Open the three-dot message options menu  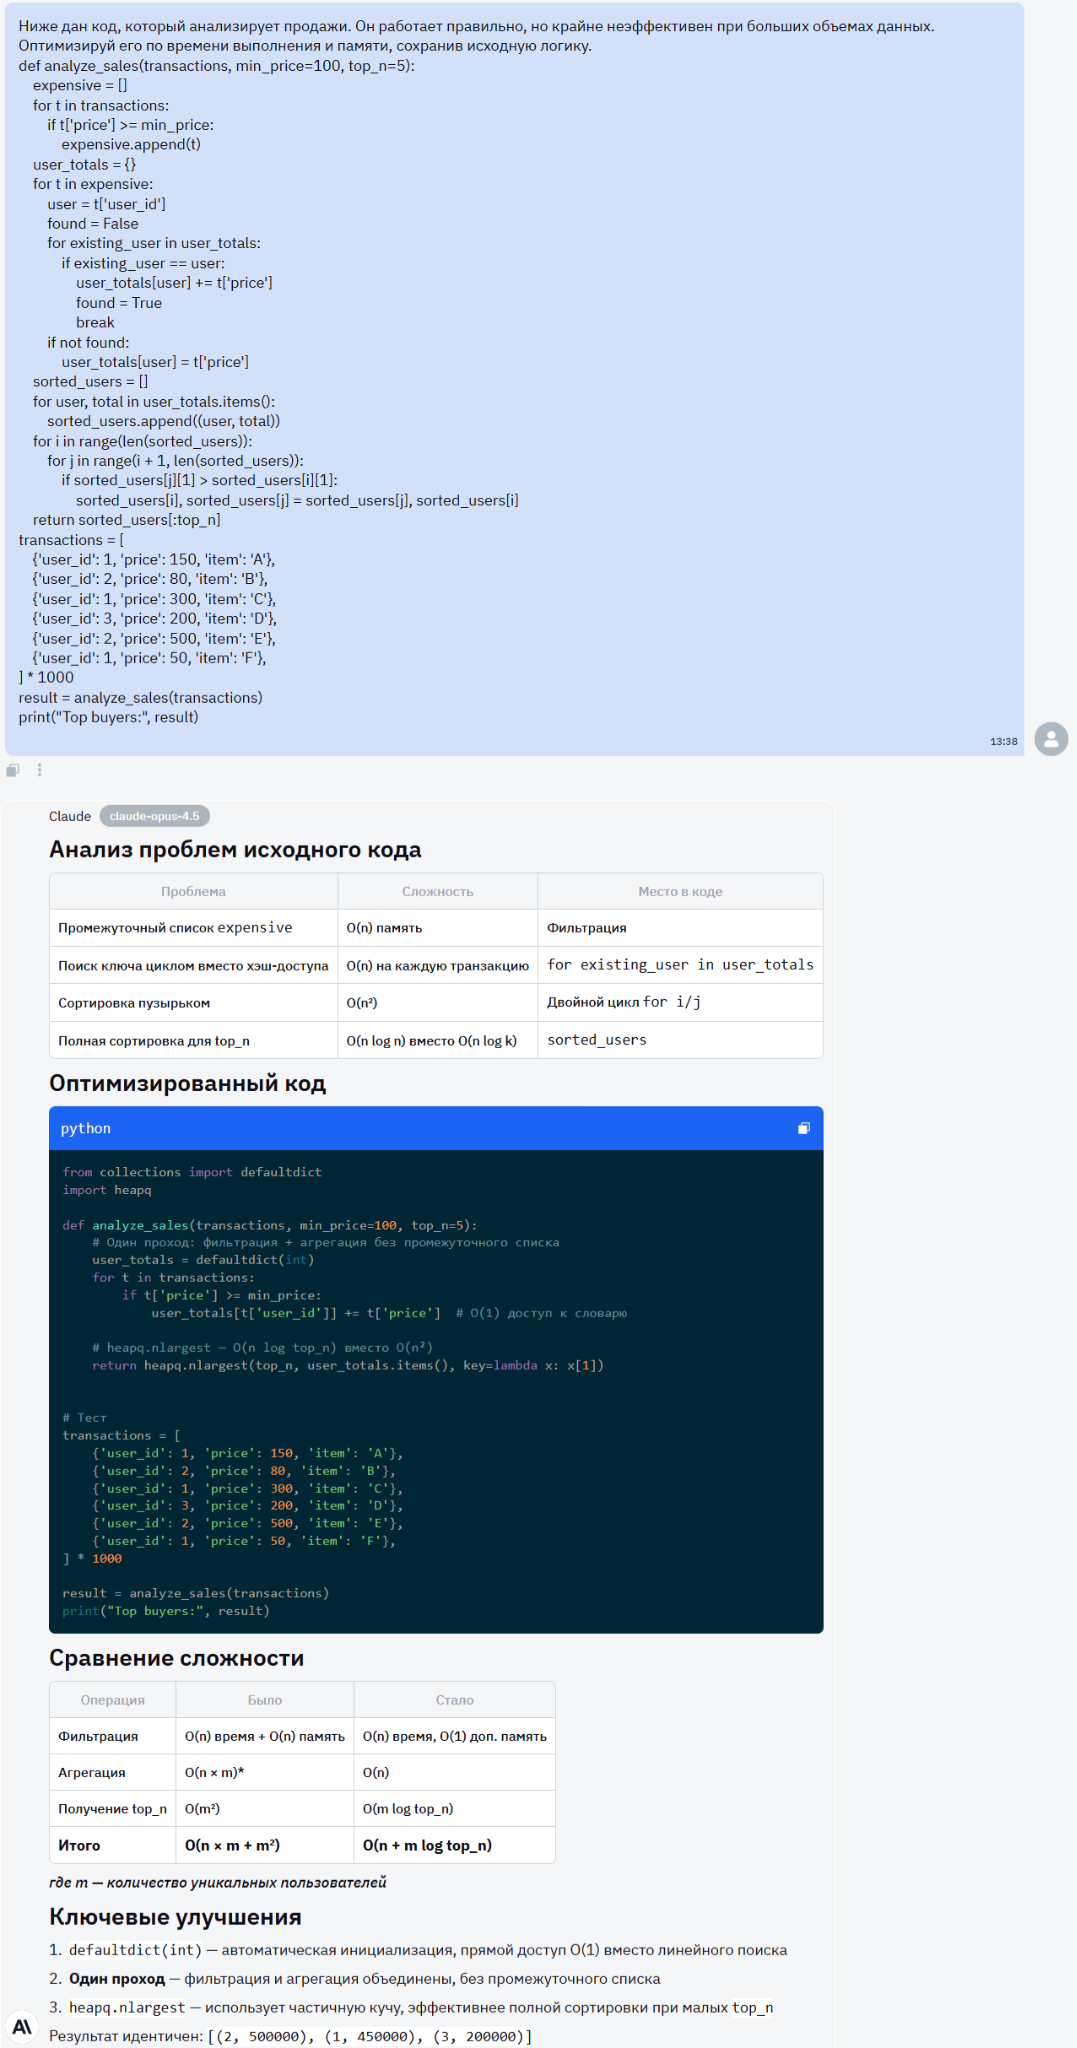(x=40, y=770)
